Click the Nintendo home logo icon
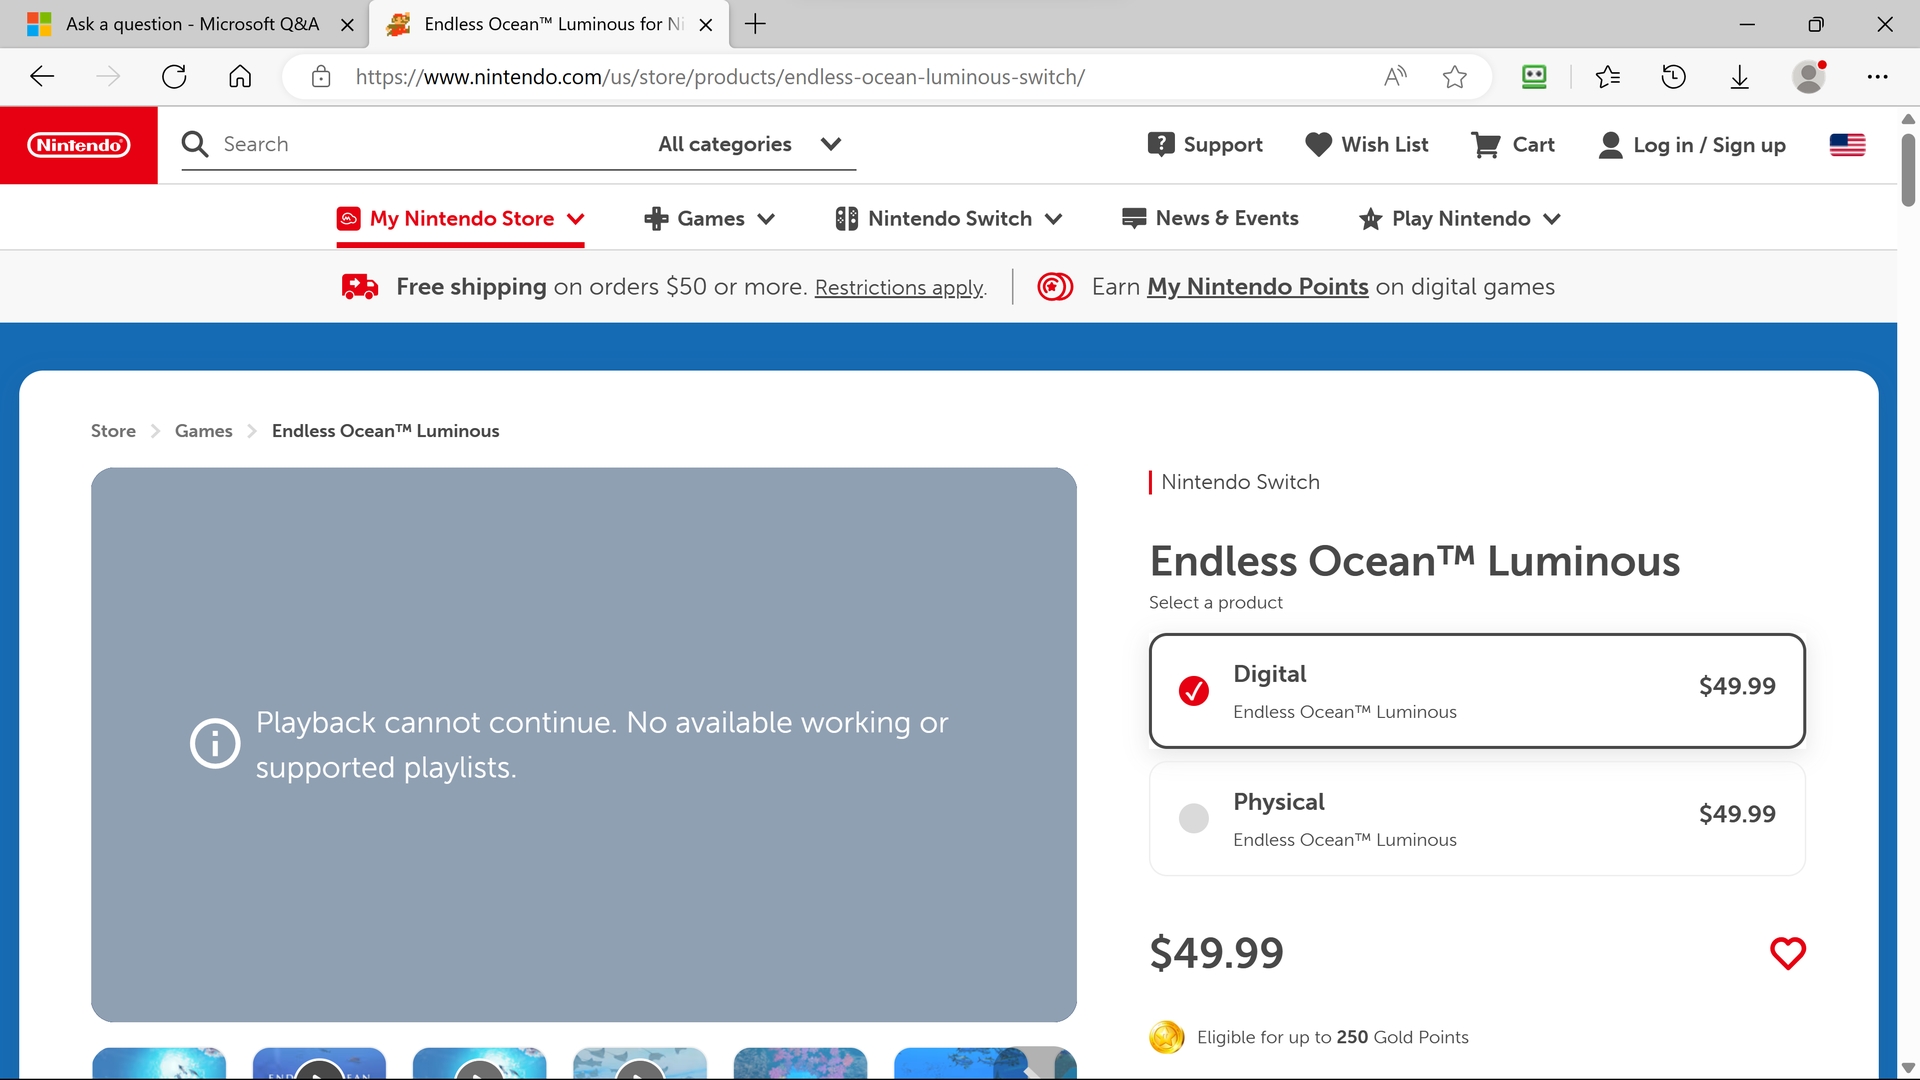The height and width of the screenshot is (1080, 1920). pyautogui.click(x=79, y=144)
